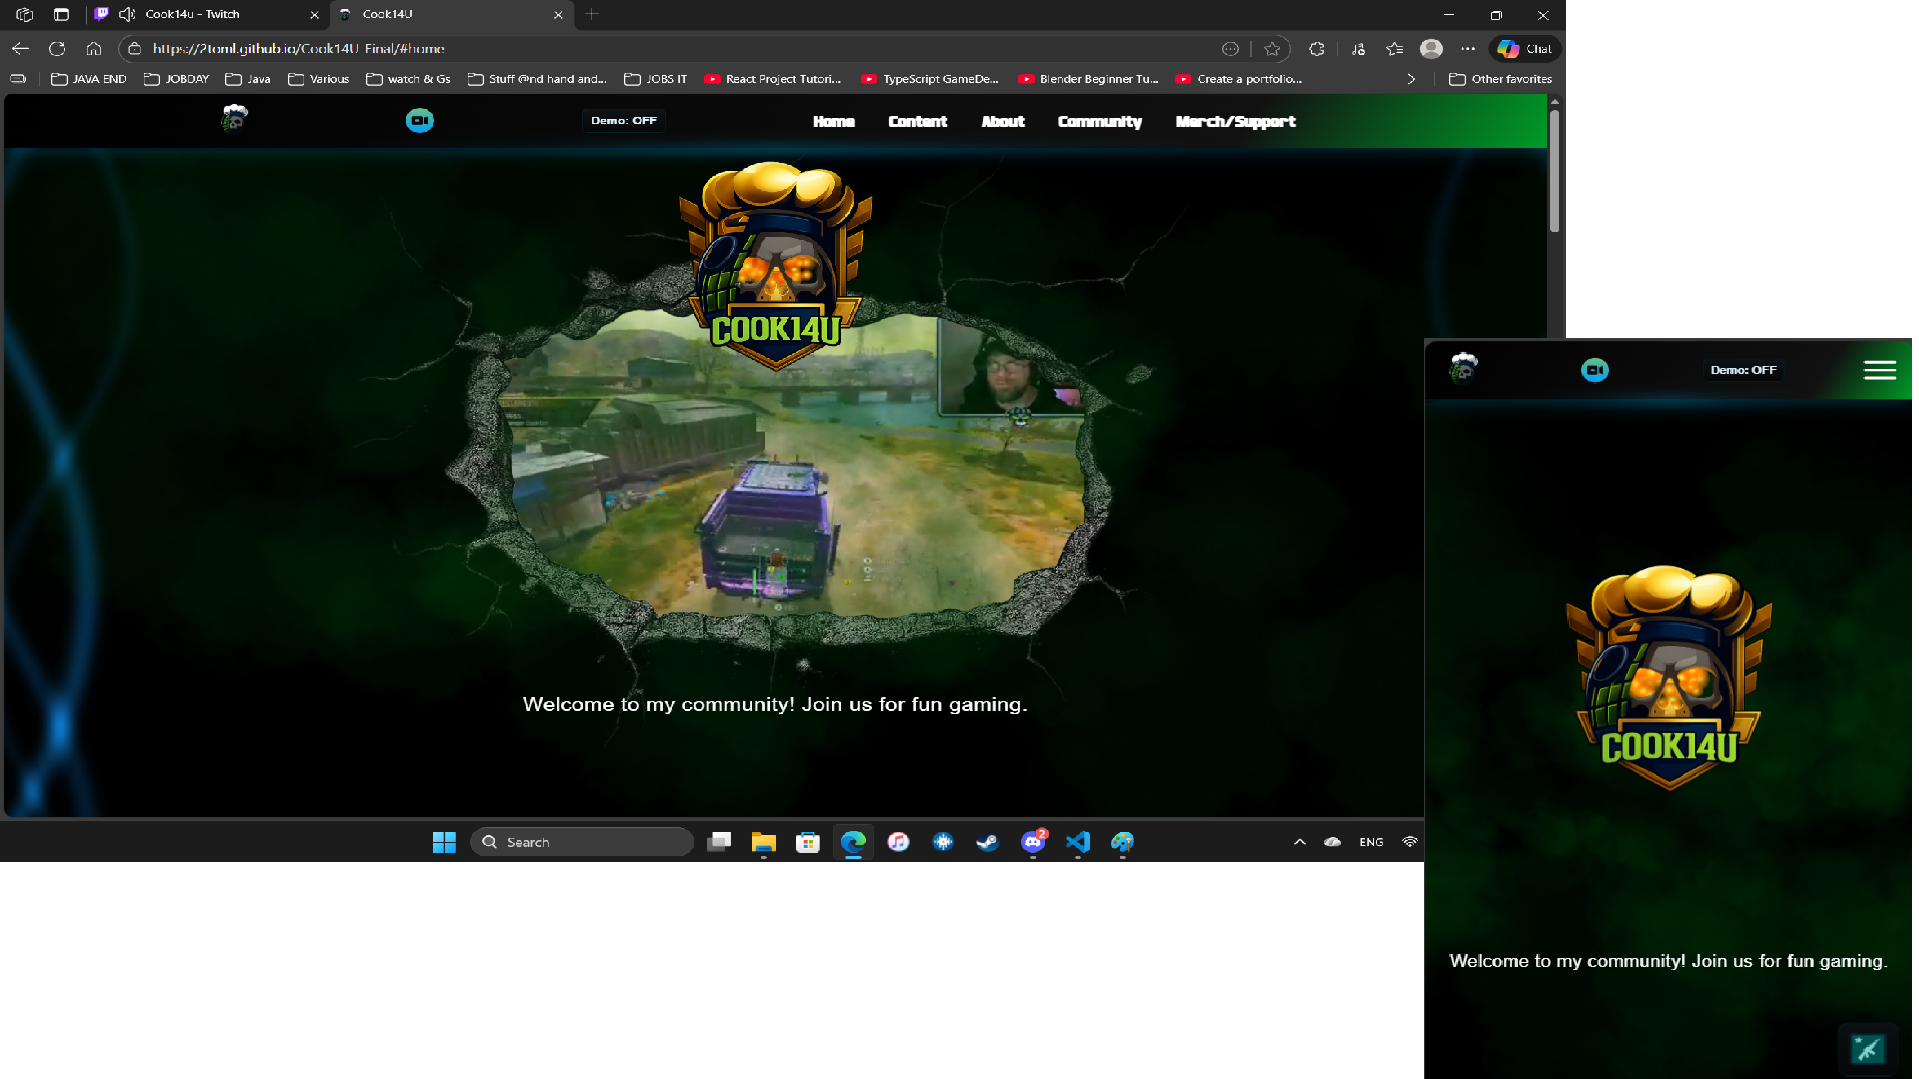The height and width of the screenshot is (1079, 1919).
Task: Add page to favorites star icon
Action: click(1271, 48)
